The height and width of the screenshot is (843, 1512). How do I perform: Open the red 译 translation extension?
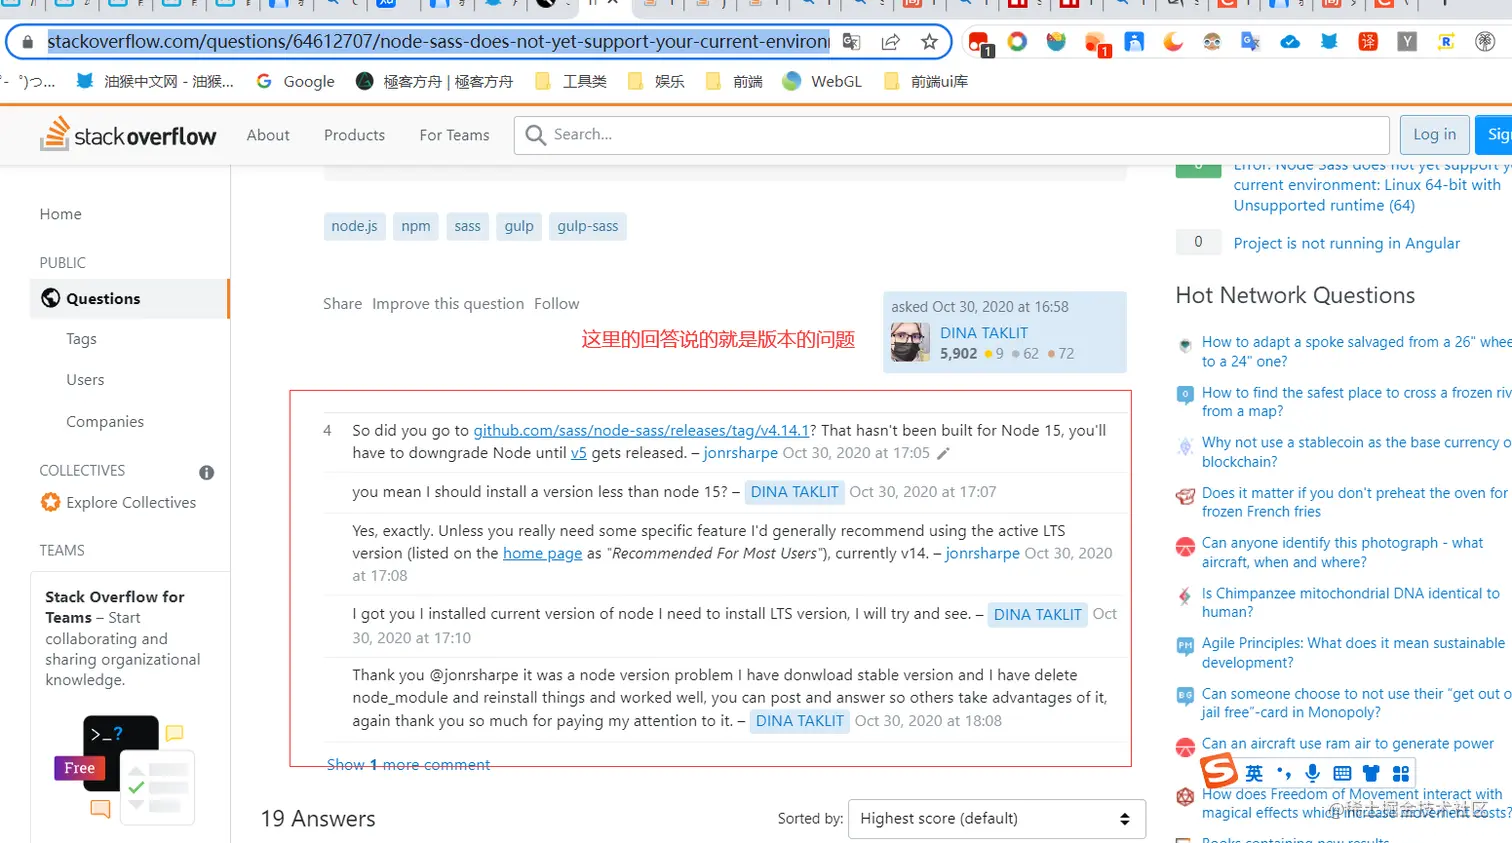[1368, 42]
